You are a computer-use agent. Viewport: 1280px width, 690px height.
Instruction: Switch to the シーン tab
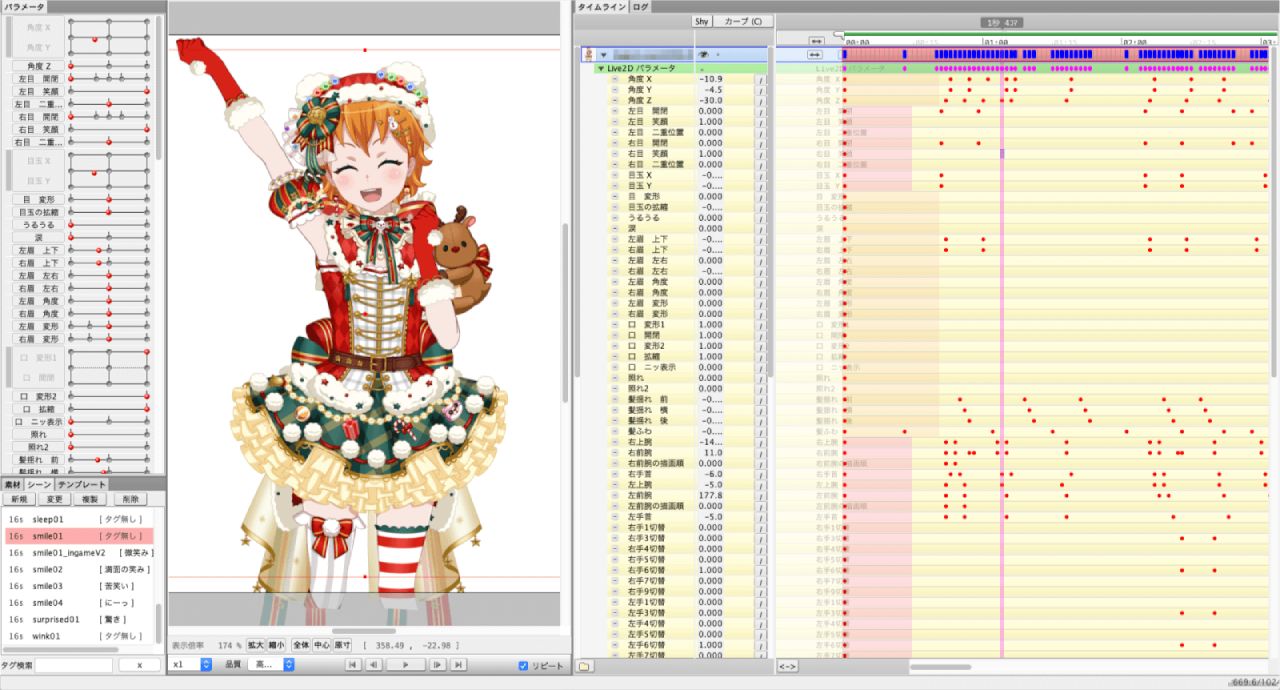(39, 484)
